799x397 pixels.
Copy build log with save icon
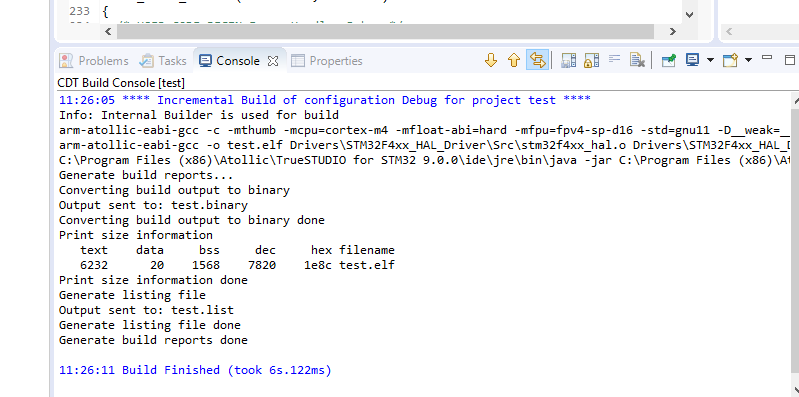(568, 60)
